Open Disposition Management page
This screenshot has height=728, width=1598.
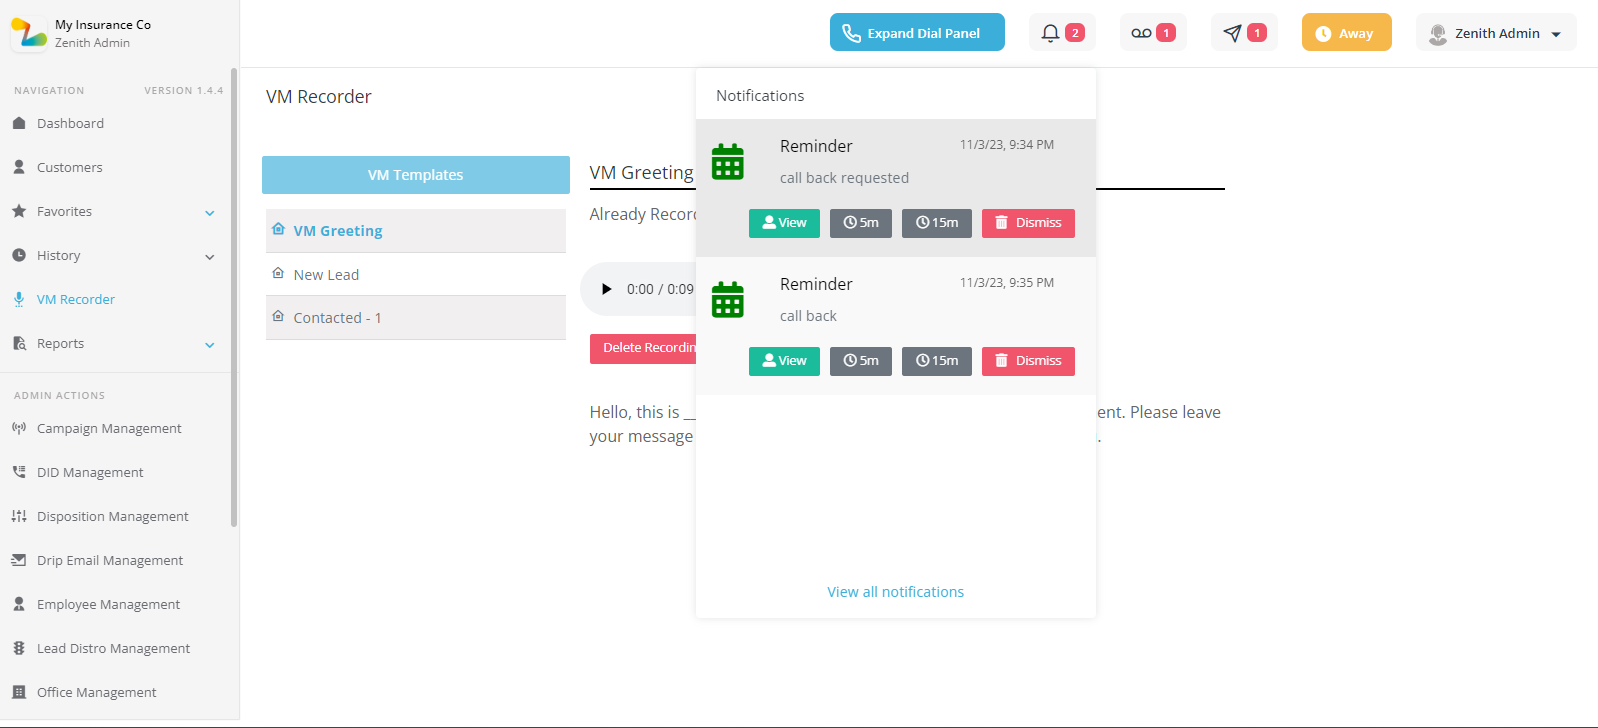point(112,516)
